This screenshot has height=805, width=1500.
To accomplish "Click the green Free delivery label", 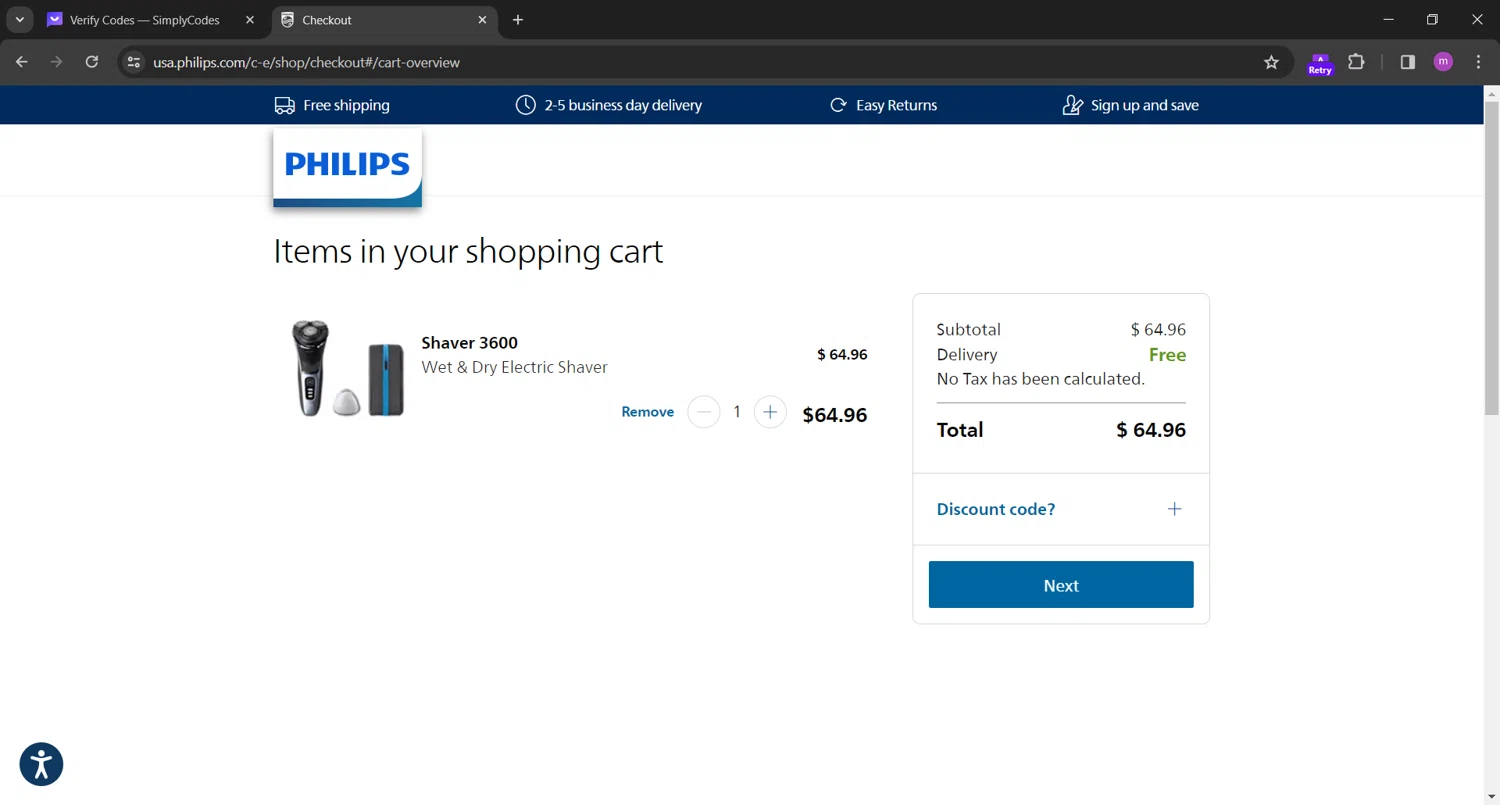I will 1167,355.
